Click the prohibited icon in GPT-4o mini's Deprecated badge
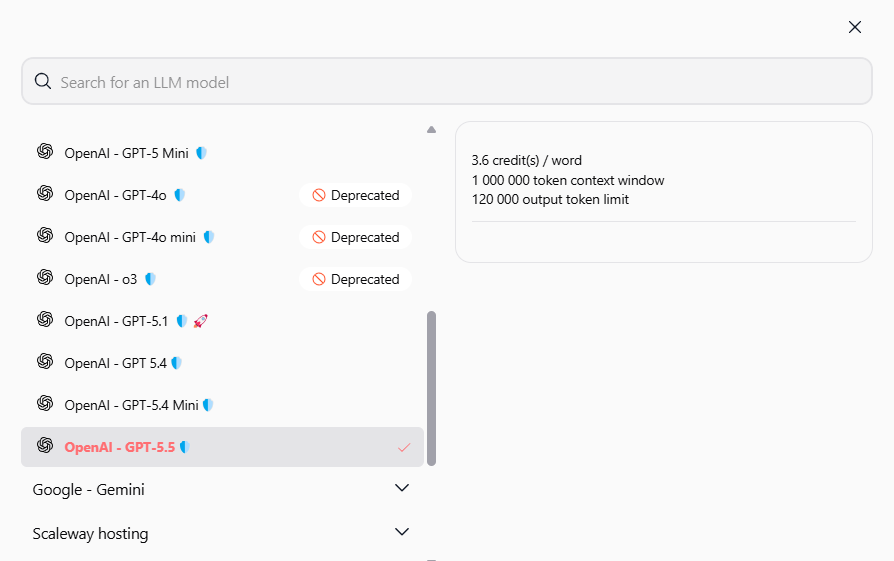 coord(319,237)
